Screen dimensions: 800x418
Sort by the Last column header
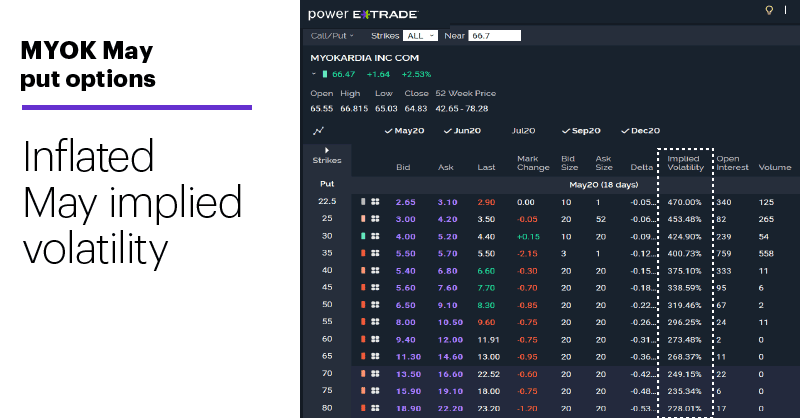tap(486, 167)
